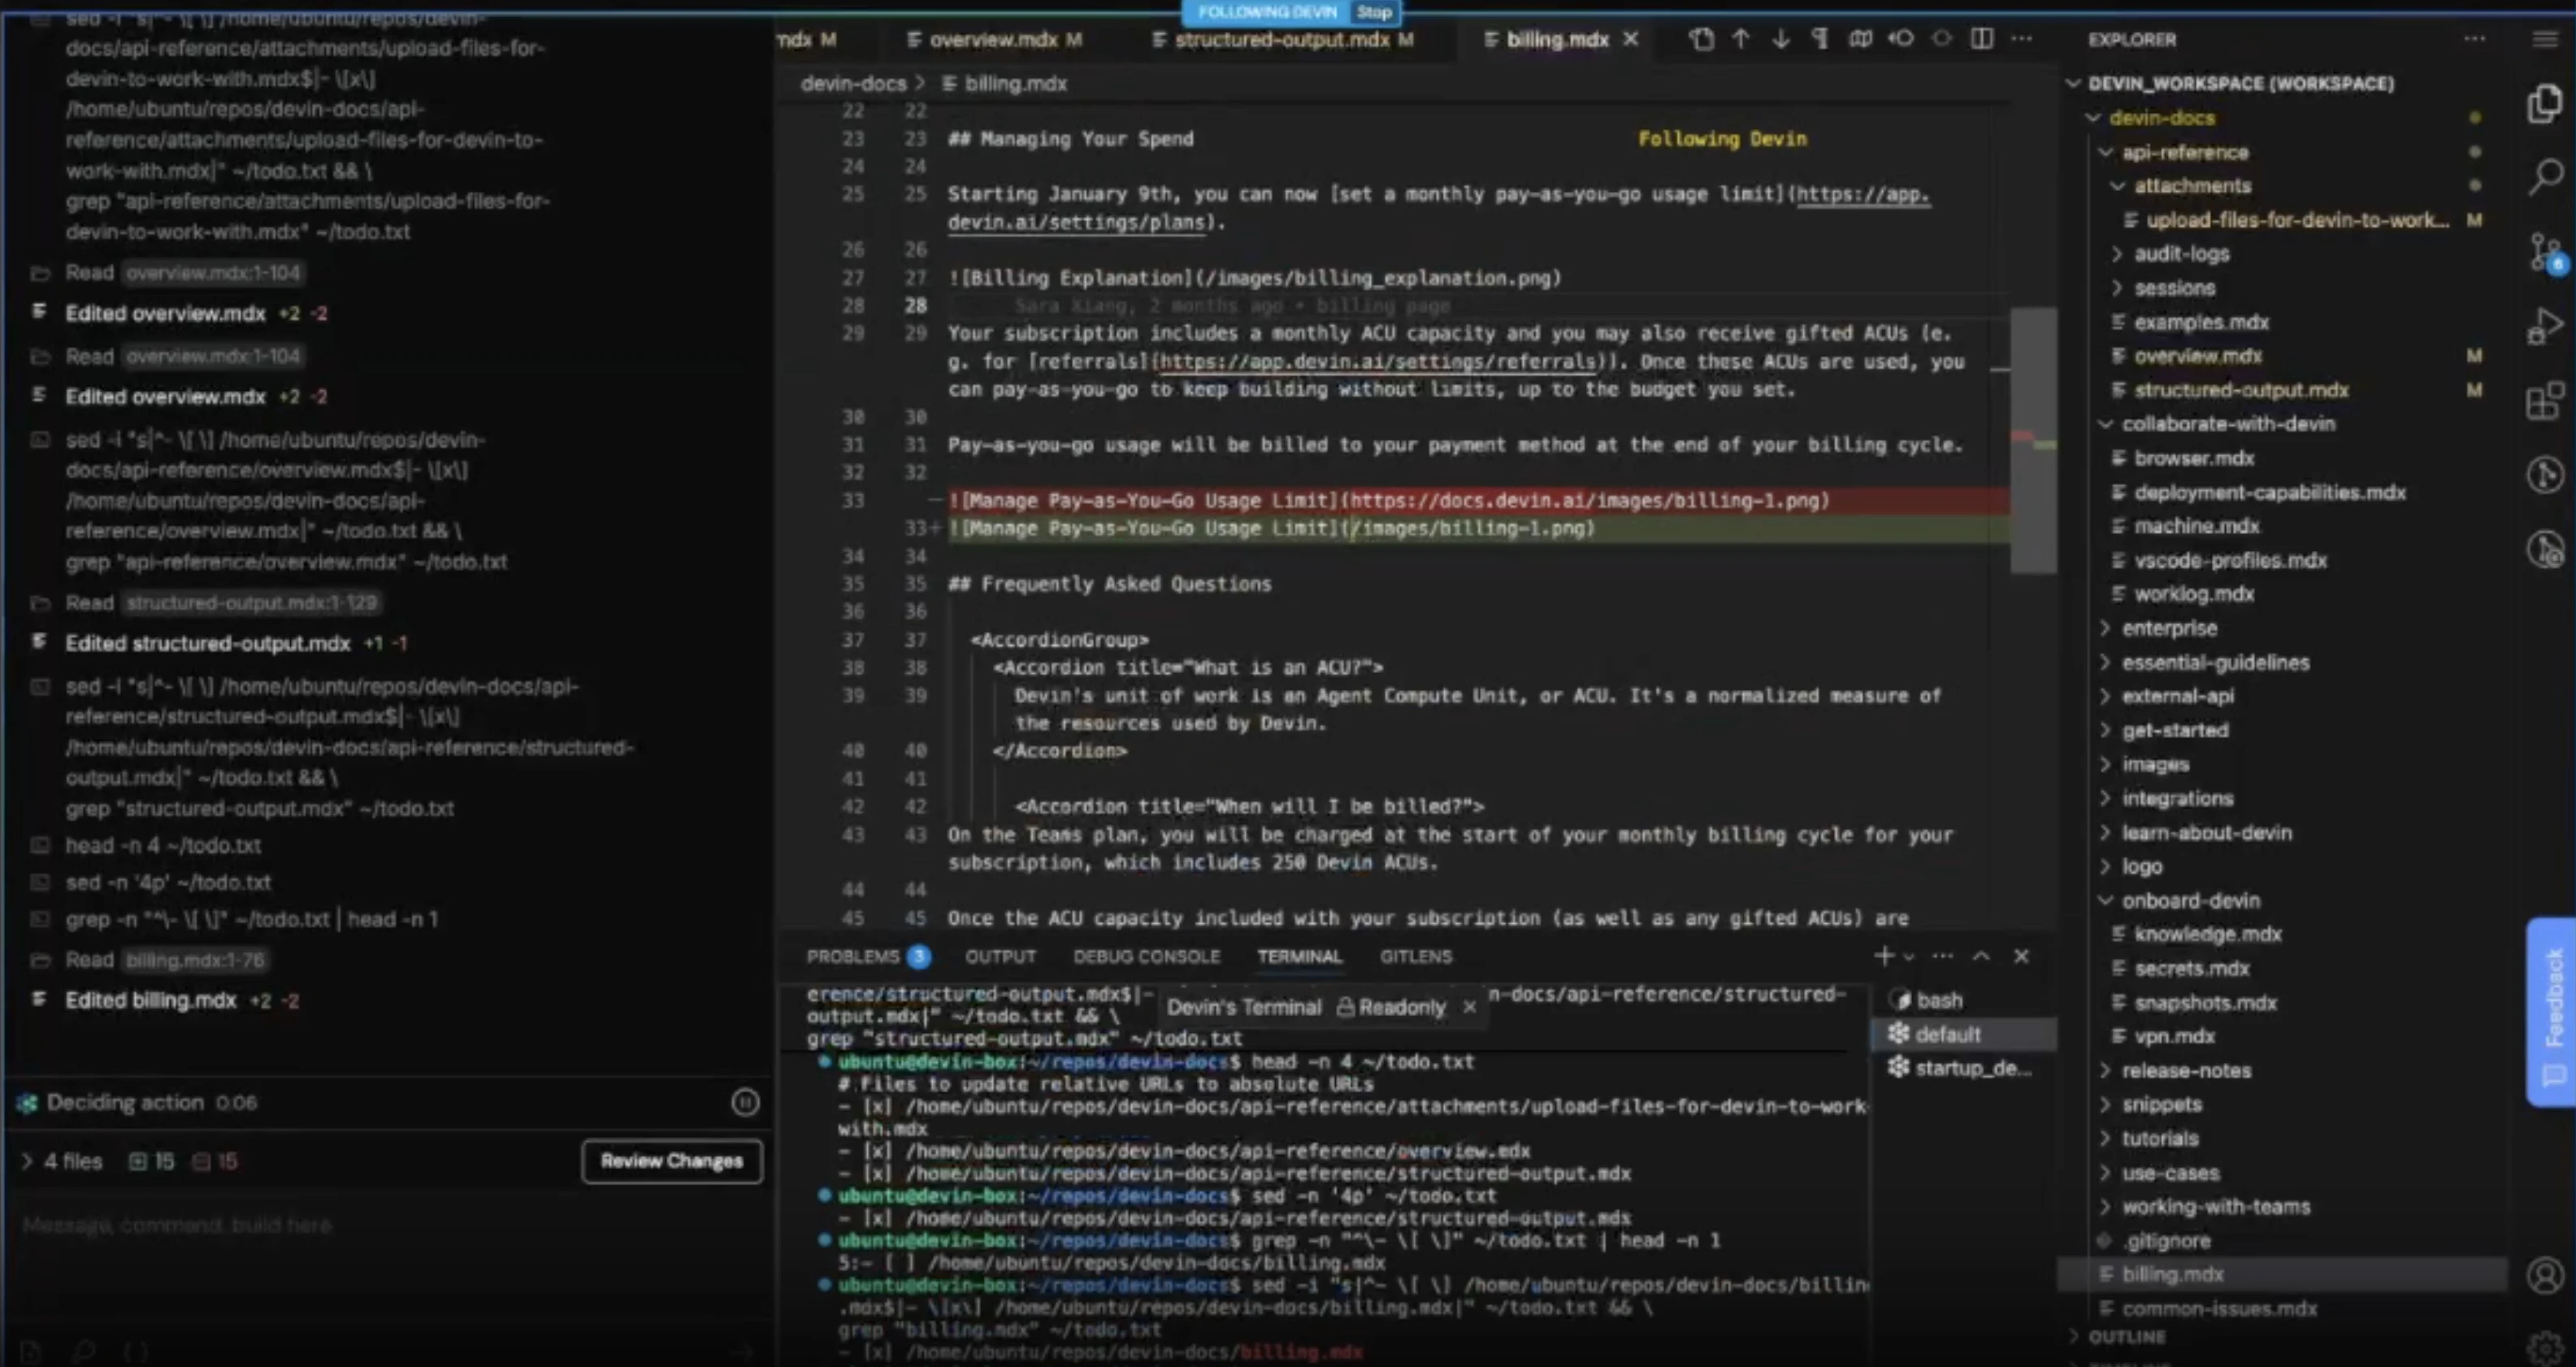2576x1367 pixels.
Task: Pause Devin with the pause icon
Action: click(745, 1102)
